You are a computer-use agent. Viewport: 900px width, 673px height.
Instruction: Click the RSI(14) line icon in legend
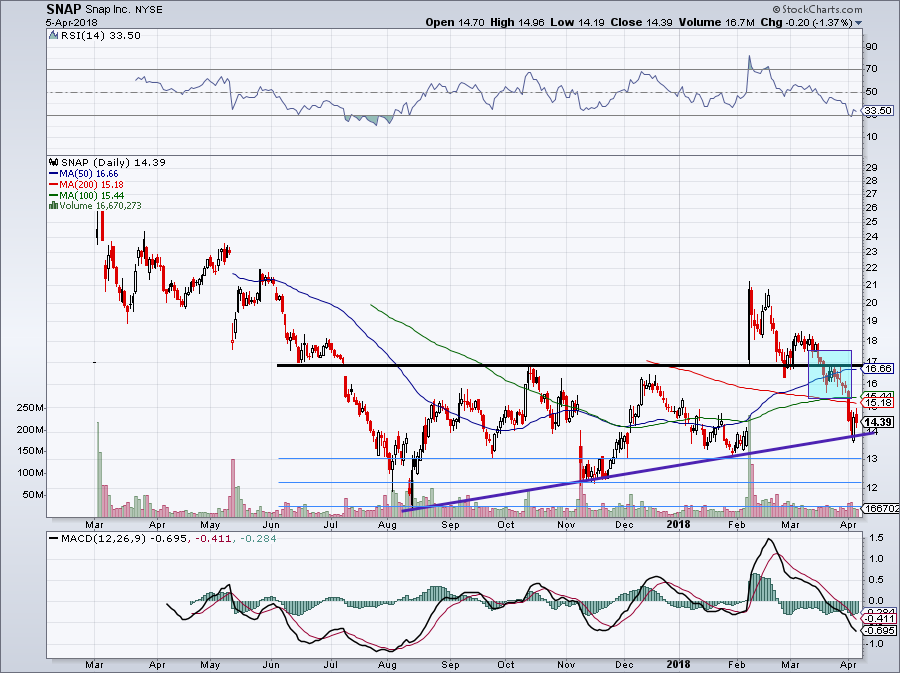coord(53,35)
